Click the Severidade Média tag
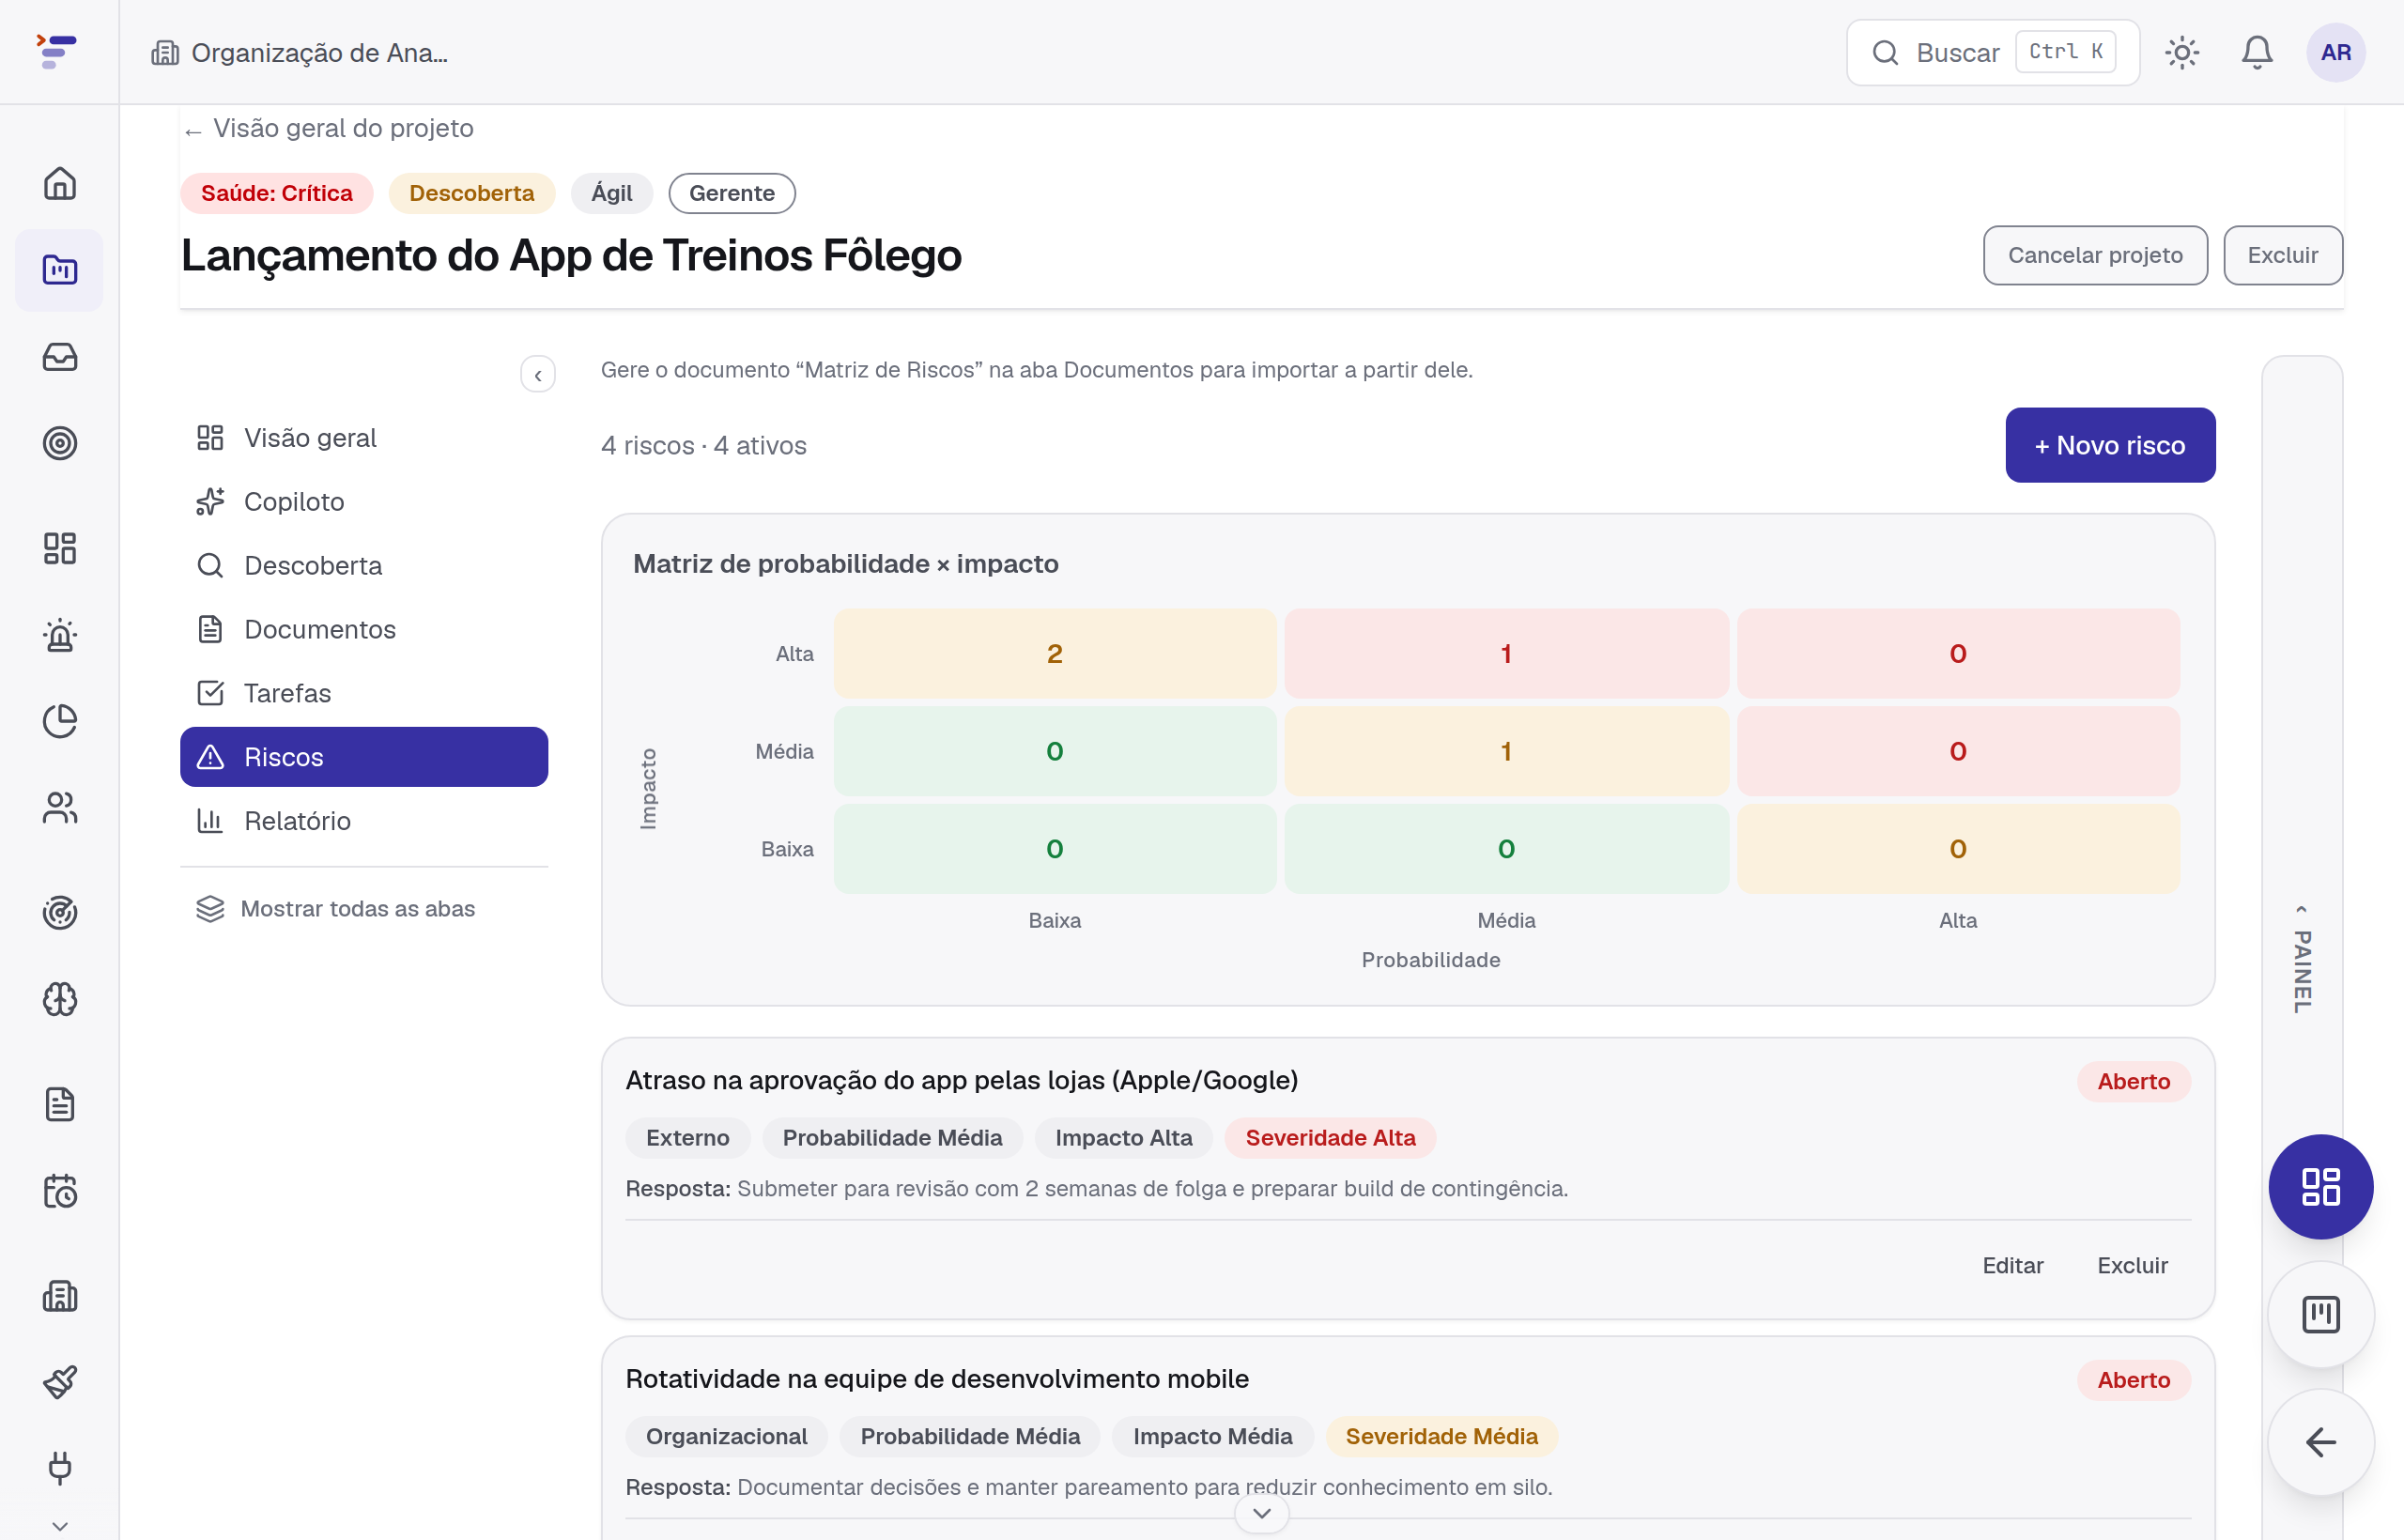2404x1540 pixels. pos(1441,1436)
